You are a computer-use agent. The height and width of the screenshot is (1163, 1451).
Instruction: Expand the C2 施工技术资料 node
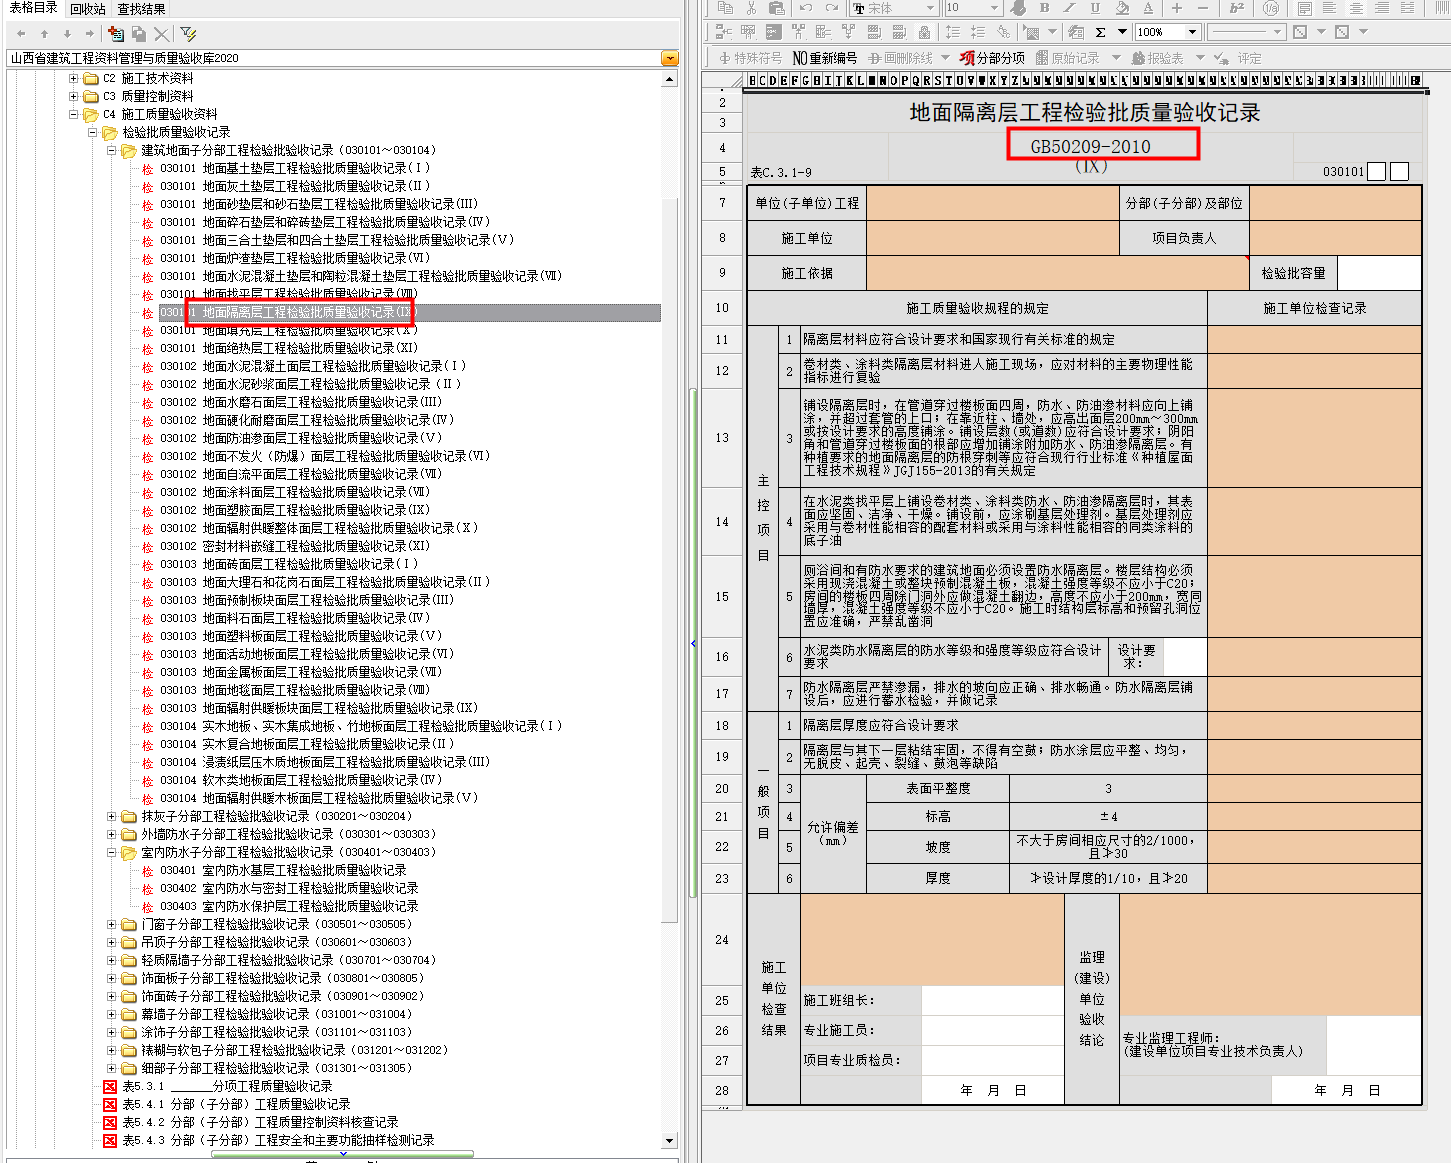[x=73, y=78]
